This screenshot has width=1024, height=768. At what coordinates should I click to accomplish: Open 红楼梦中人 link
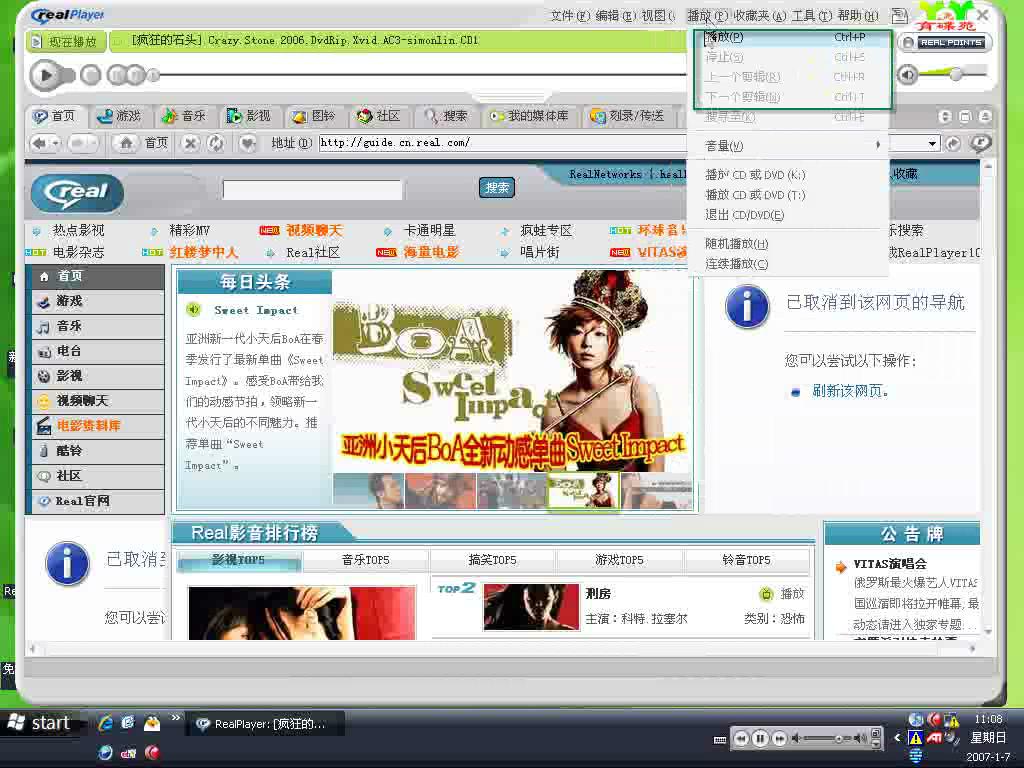(203, 252)
